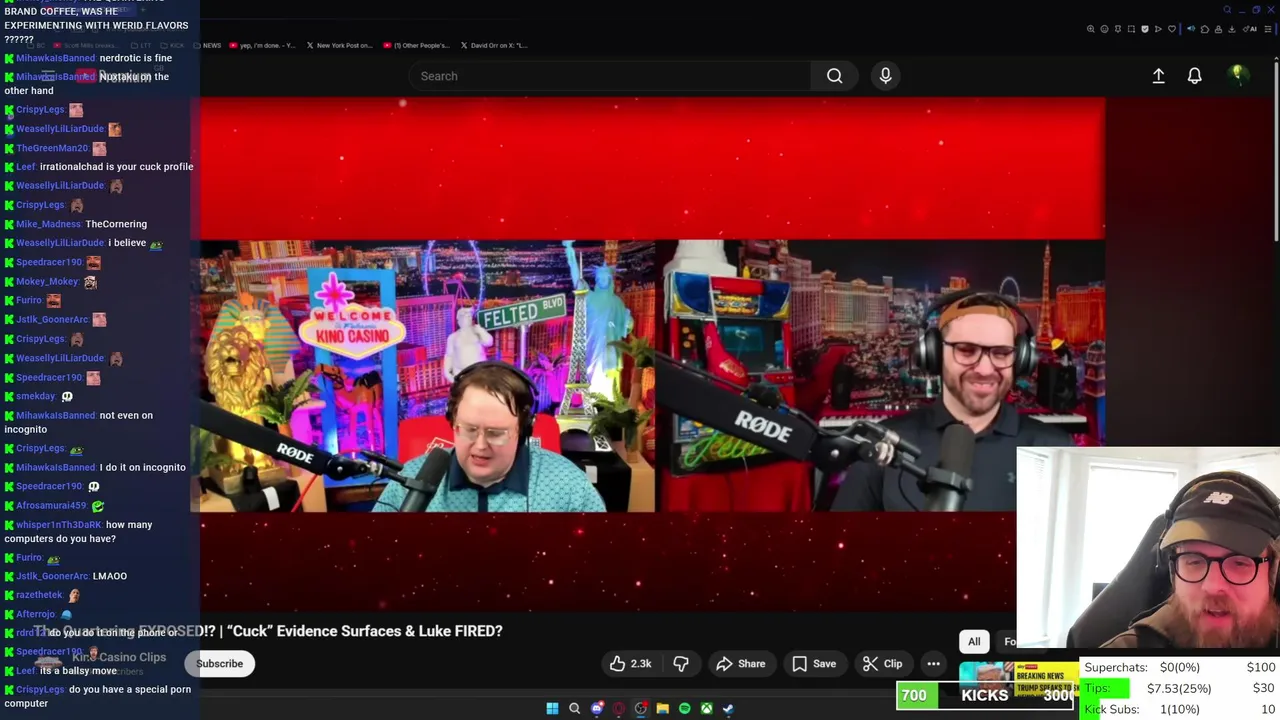1280x720 pixels.
Task: Click the Share button under the video
Action: tap(741, 664)
